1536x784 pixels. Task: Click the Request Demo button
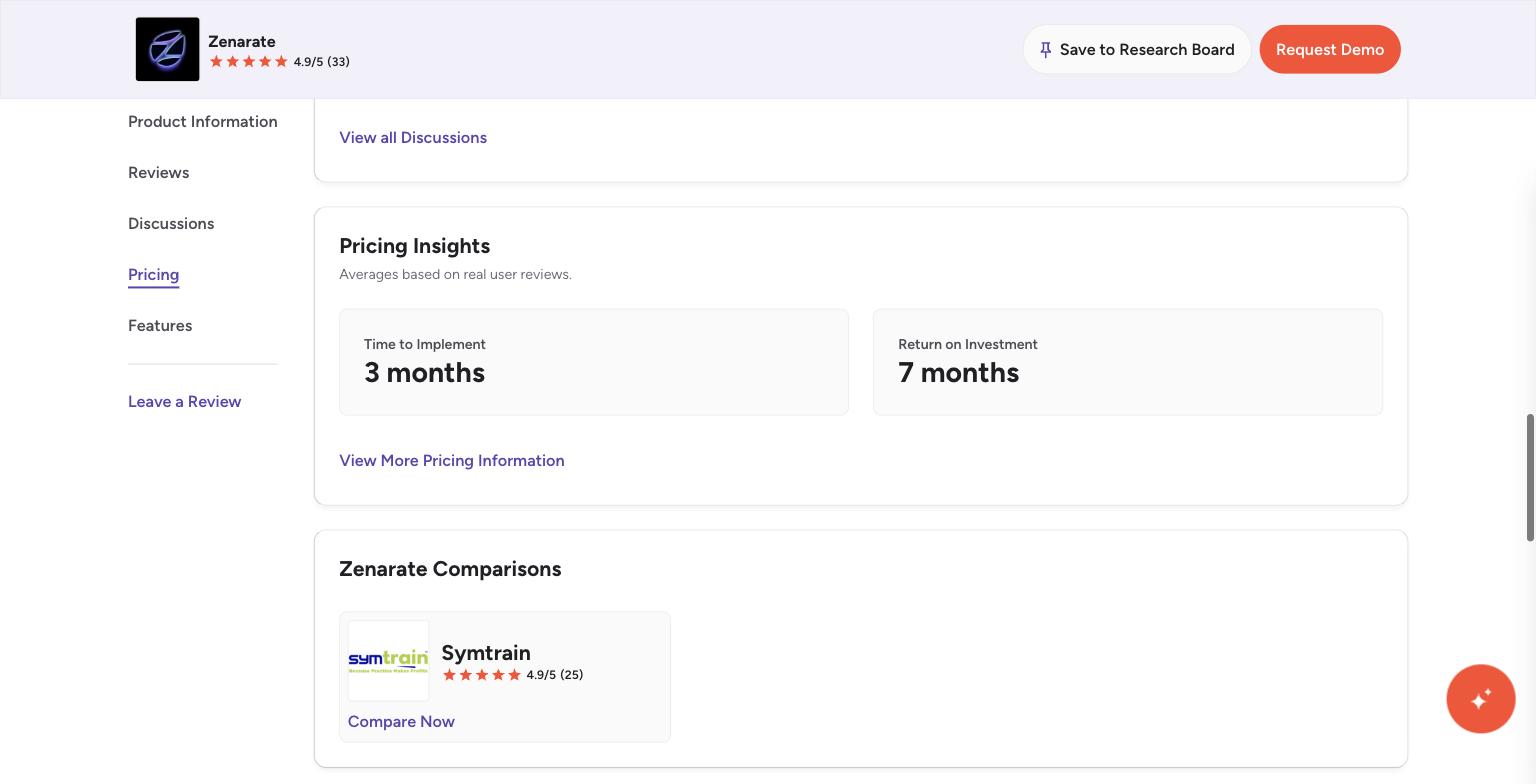[x=1330, y=49]
